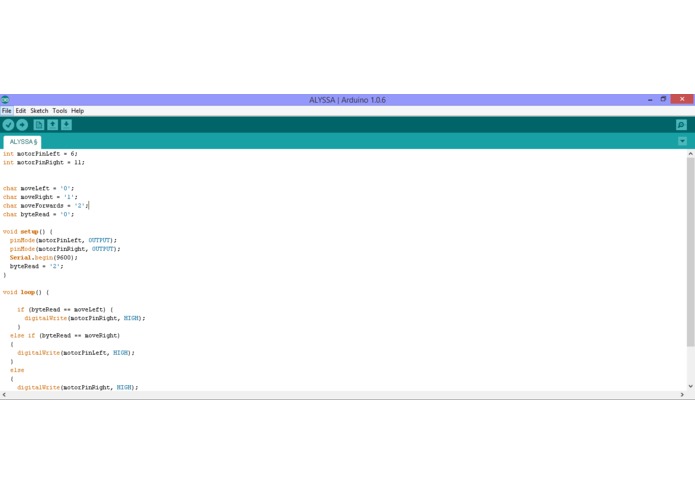Image resolution: width=695 pixels, height=494 pixels.
Task: Click the 'void loop() {' line
Action: pos(26,292)
